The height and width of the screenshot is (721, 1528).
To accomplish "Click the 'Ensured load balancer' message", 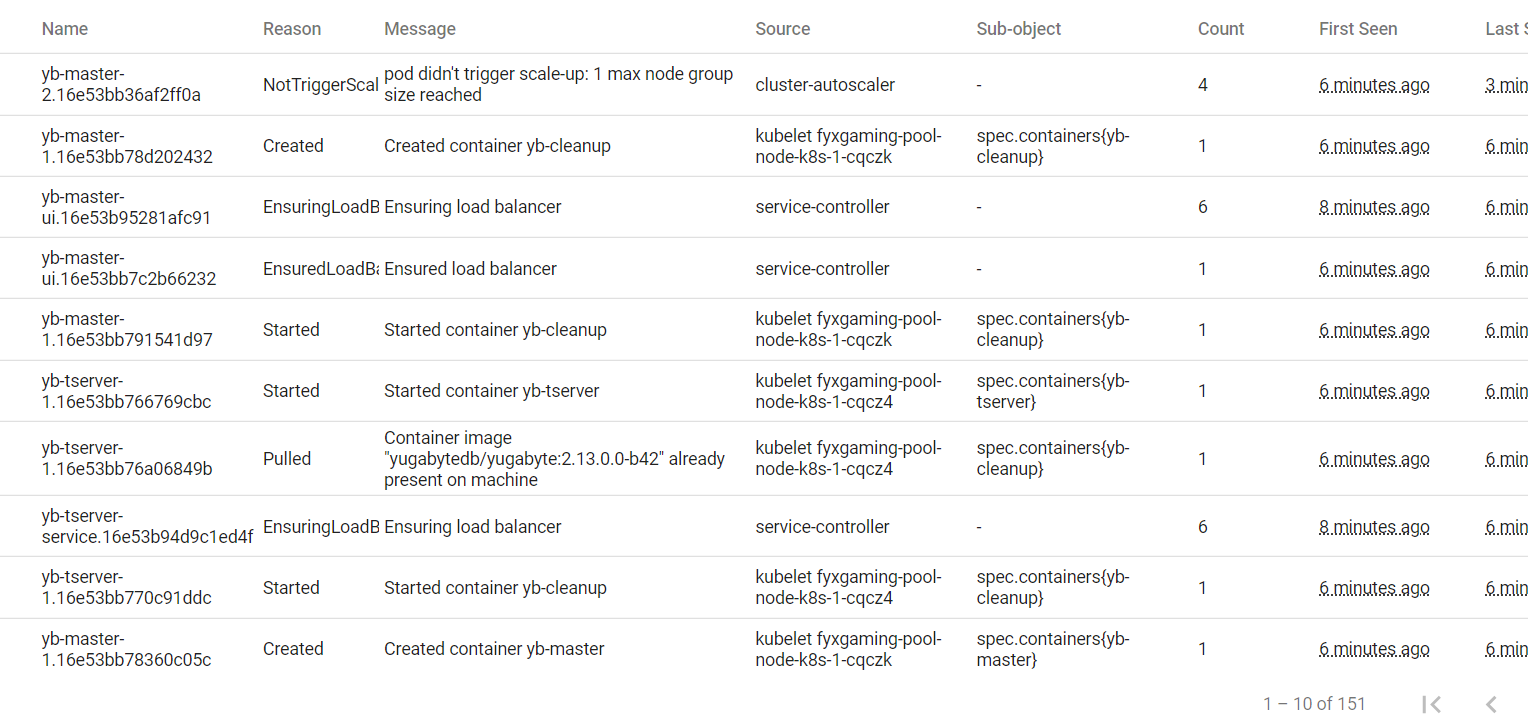I will [x=470, y=269].
